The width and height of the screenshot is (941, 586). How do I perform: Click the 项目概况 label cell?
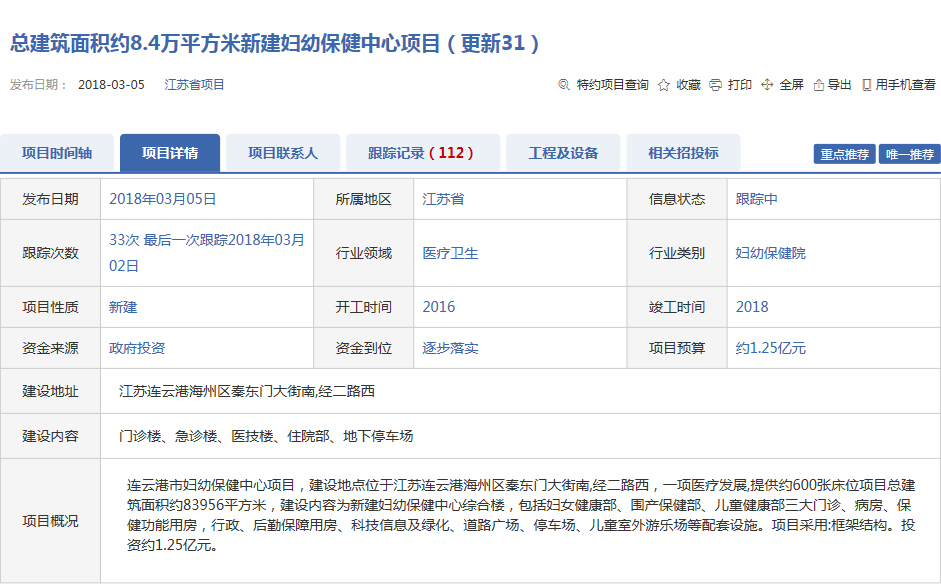pyautogui.click(x=50, y=521)
